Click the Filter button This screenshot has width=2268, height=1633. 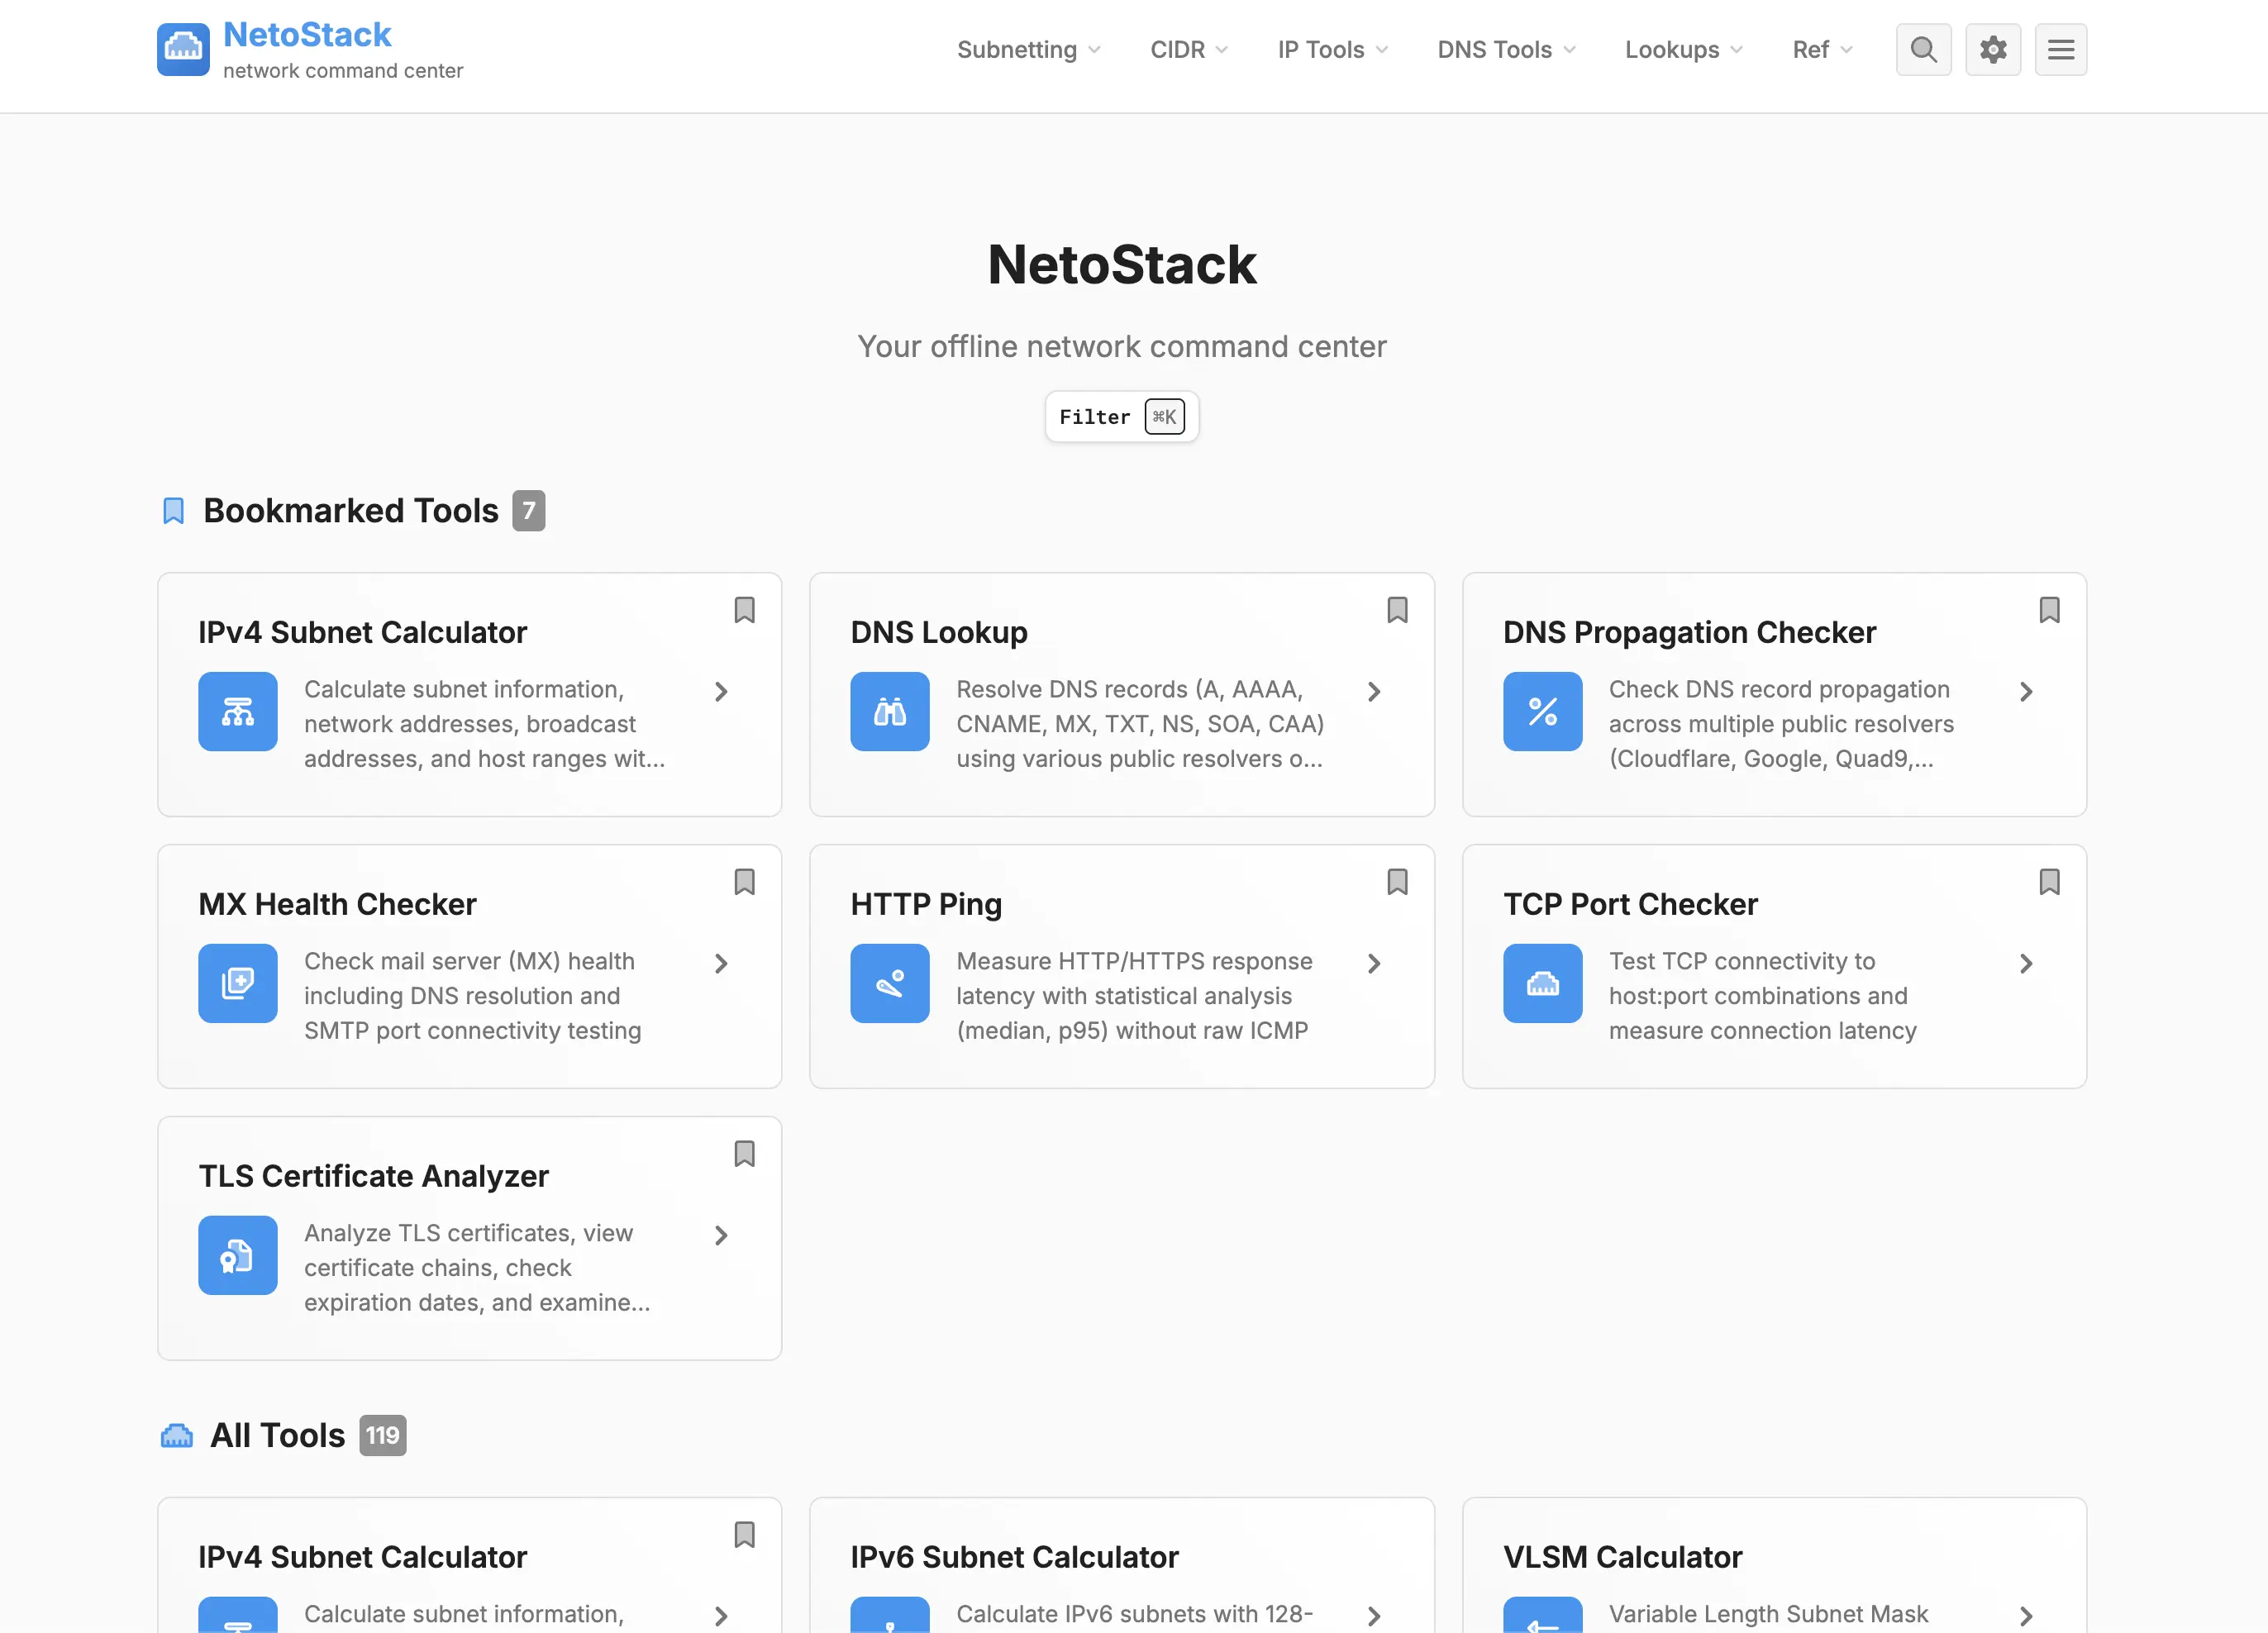pyautogui.click(x=1121, y=417)
